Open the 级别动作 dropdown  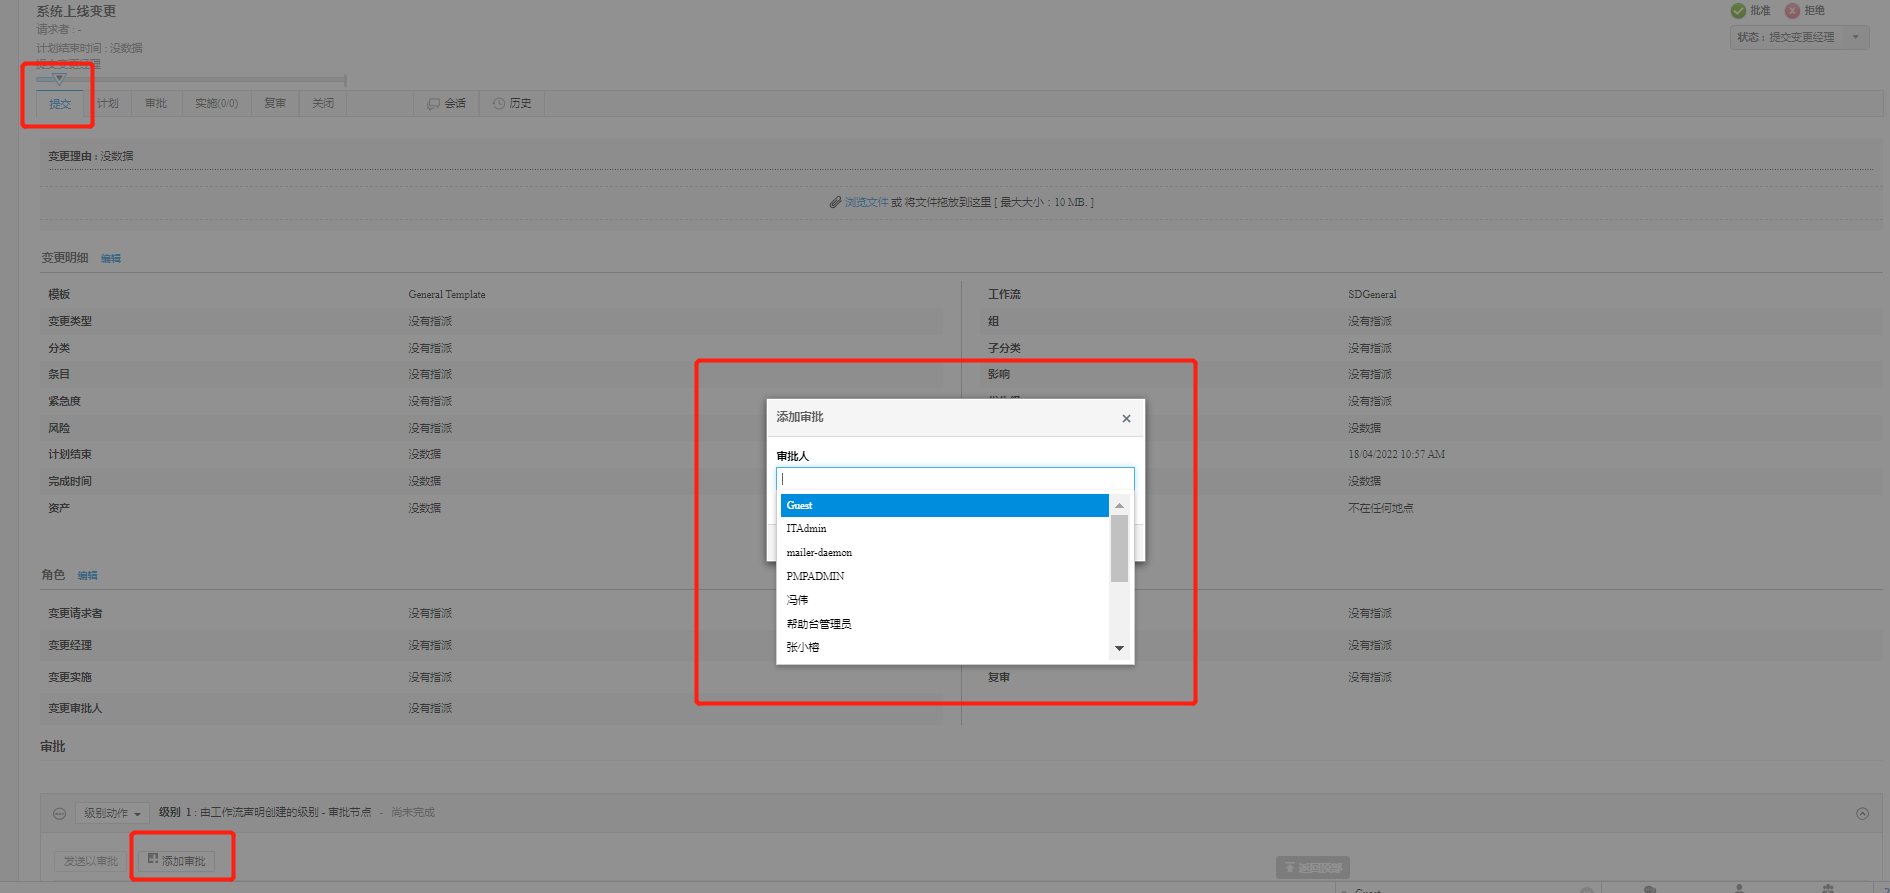(x=112, y=814)
